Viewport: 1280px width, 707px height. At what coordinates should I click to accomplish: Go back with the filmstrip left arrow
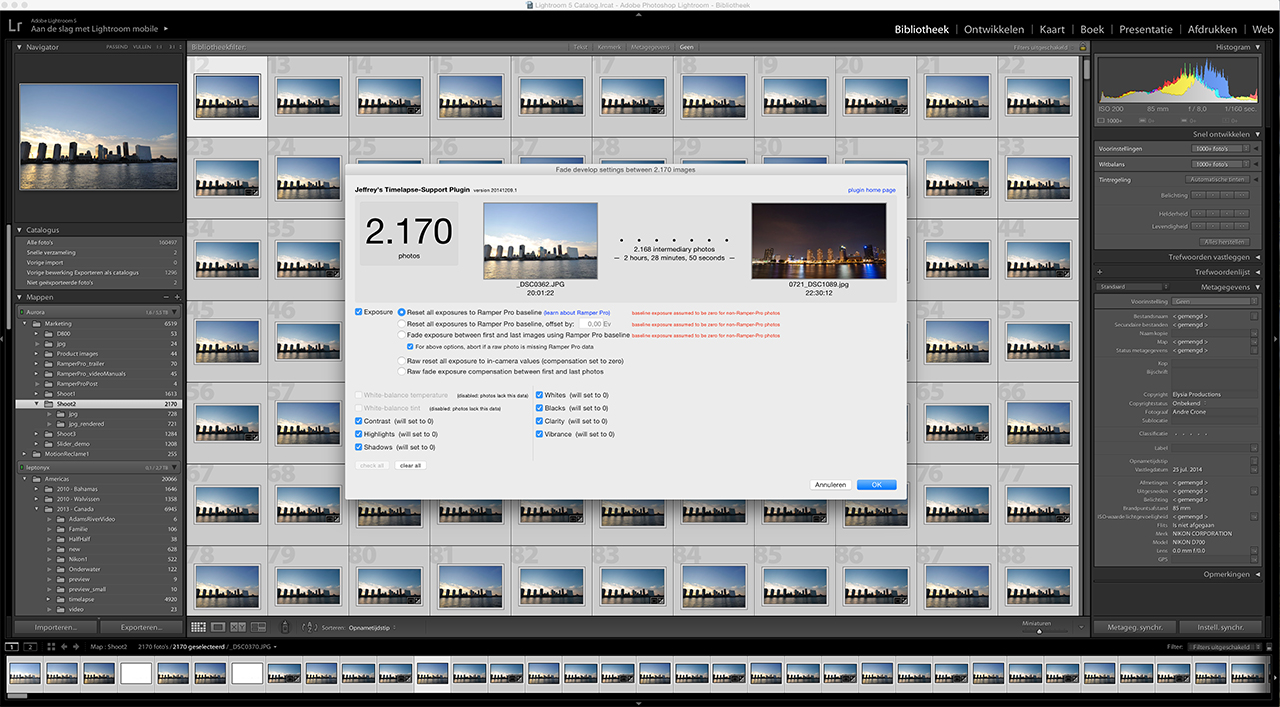(x=64, y=647)
